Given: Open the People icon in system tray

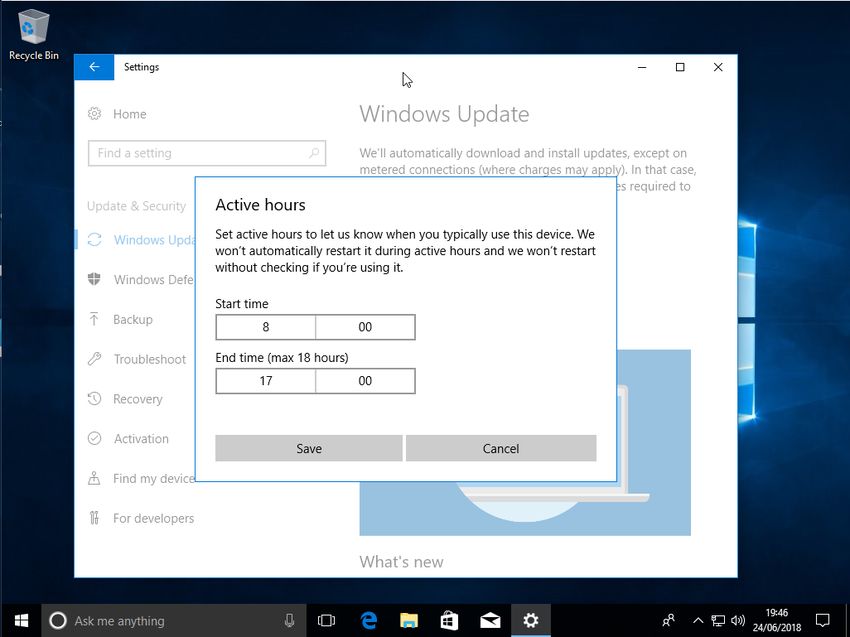Looking at the screenshot, I should [669, 620].
